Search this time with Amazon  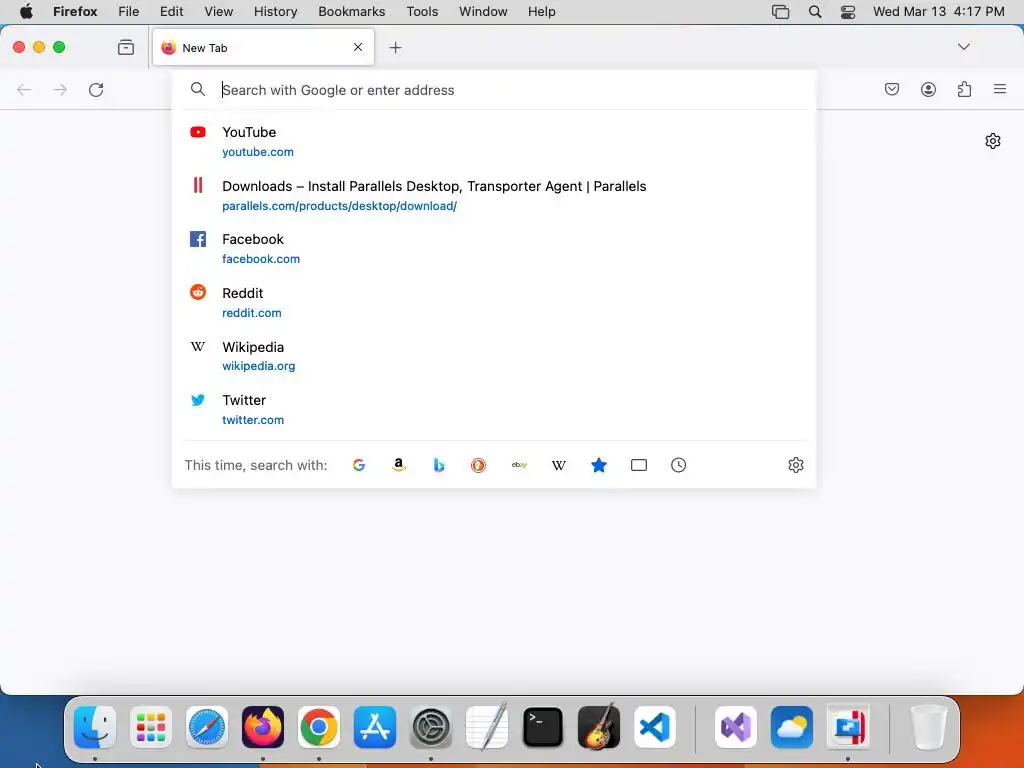pos(398,465)
